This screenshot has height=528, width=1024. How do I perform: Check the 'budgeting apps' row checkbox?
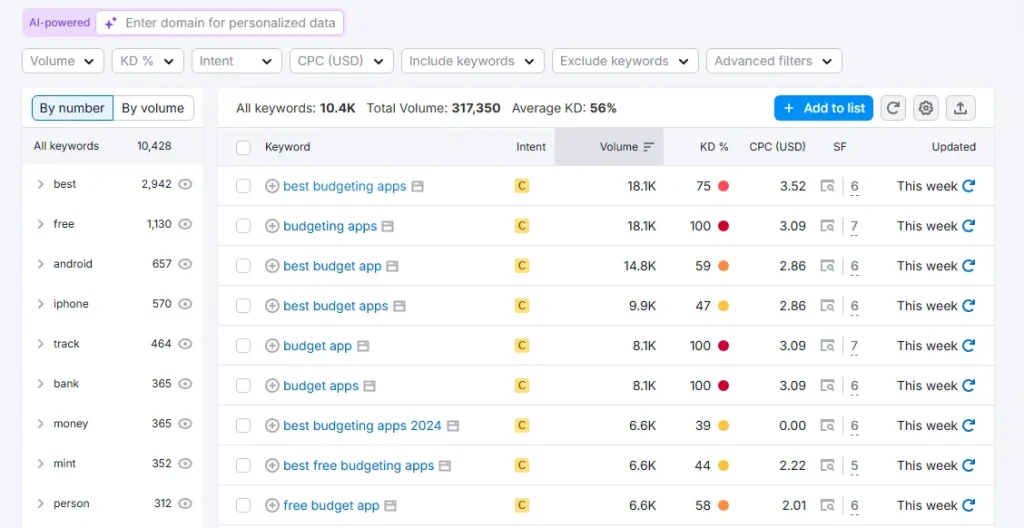(x=243, y=226)
